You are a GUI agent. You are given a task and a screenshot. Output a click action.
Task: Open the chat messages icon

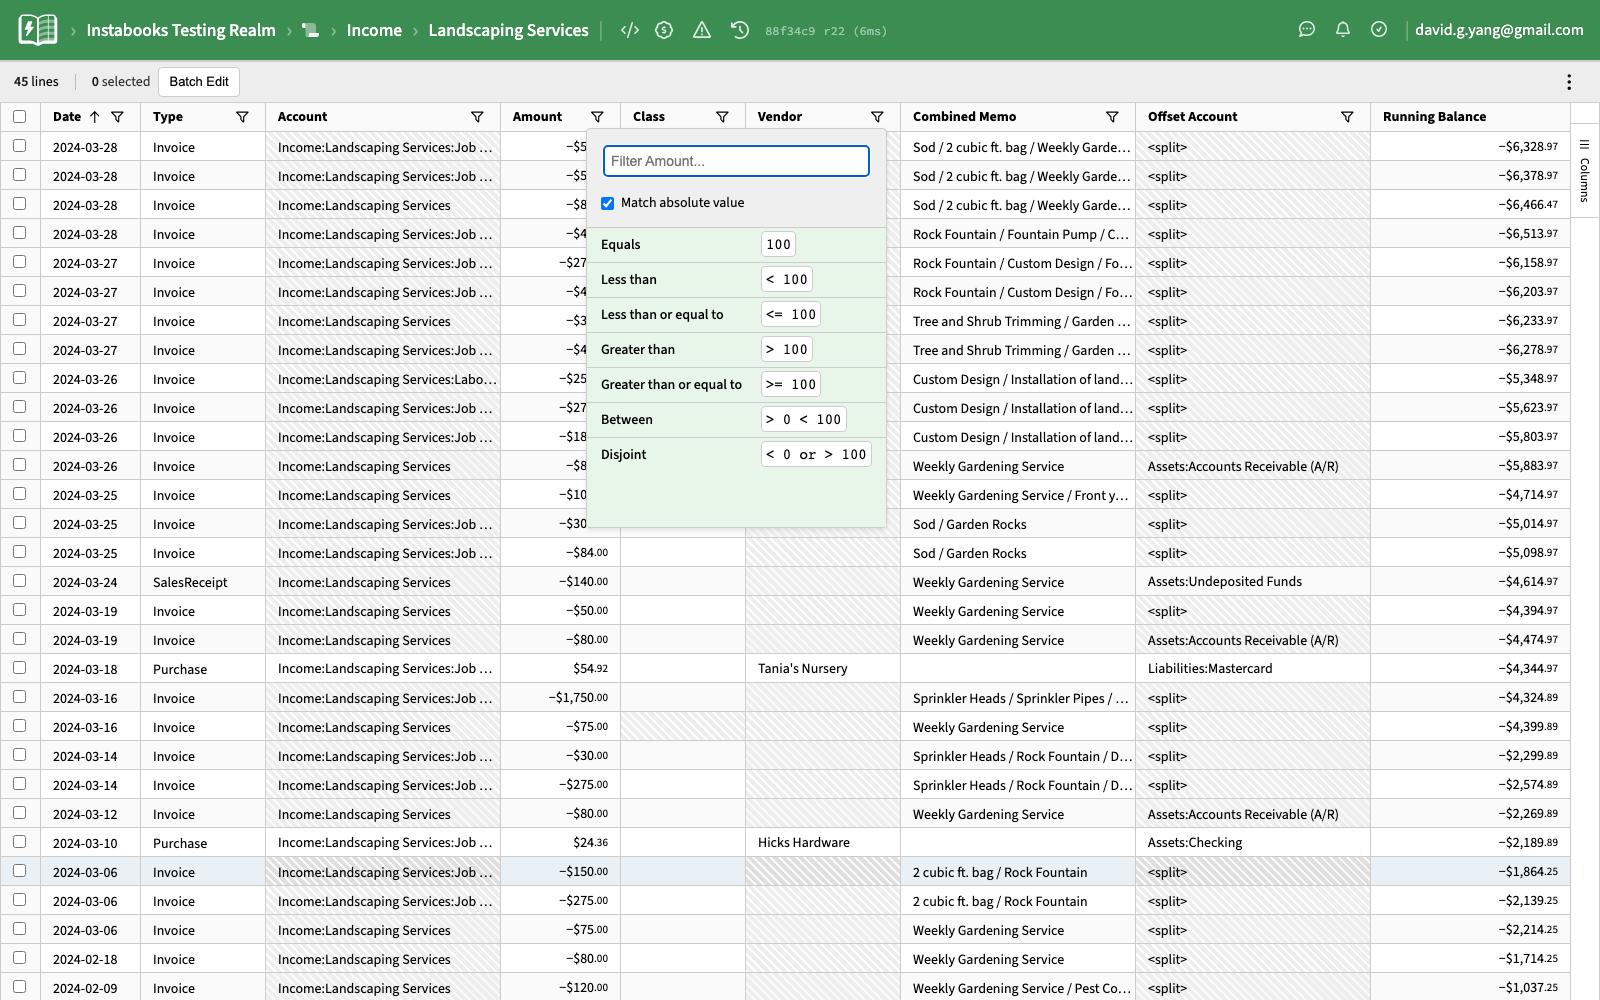[1307, 29]
